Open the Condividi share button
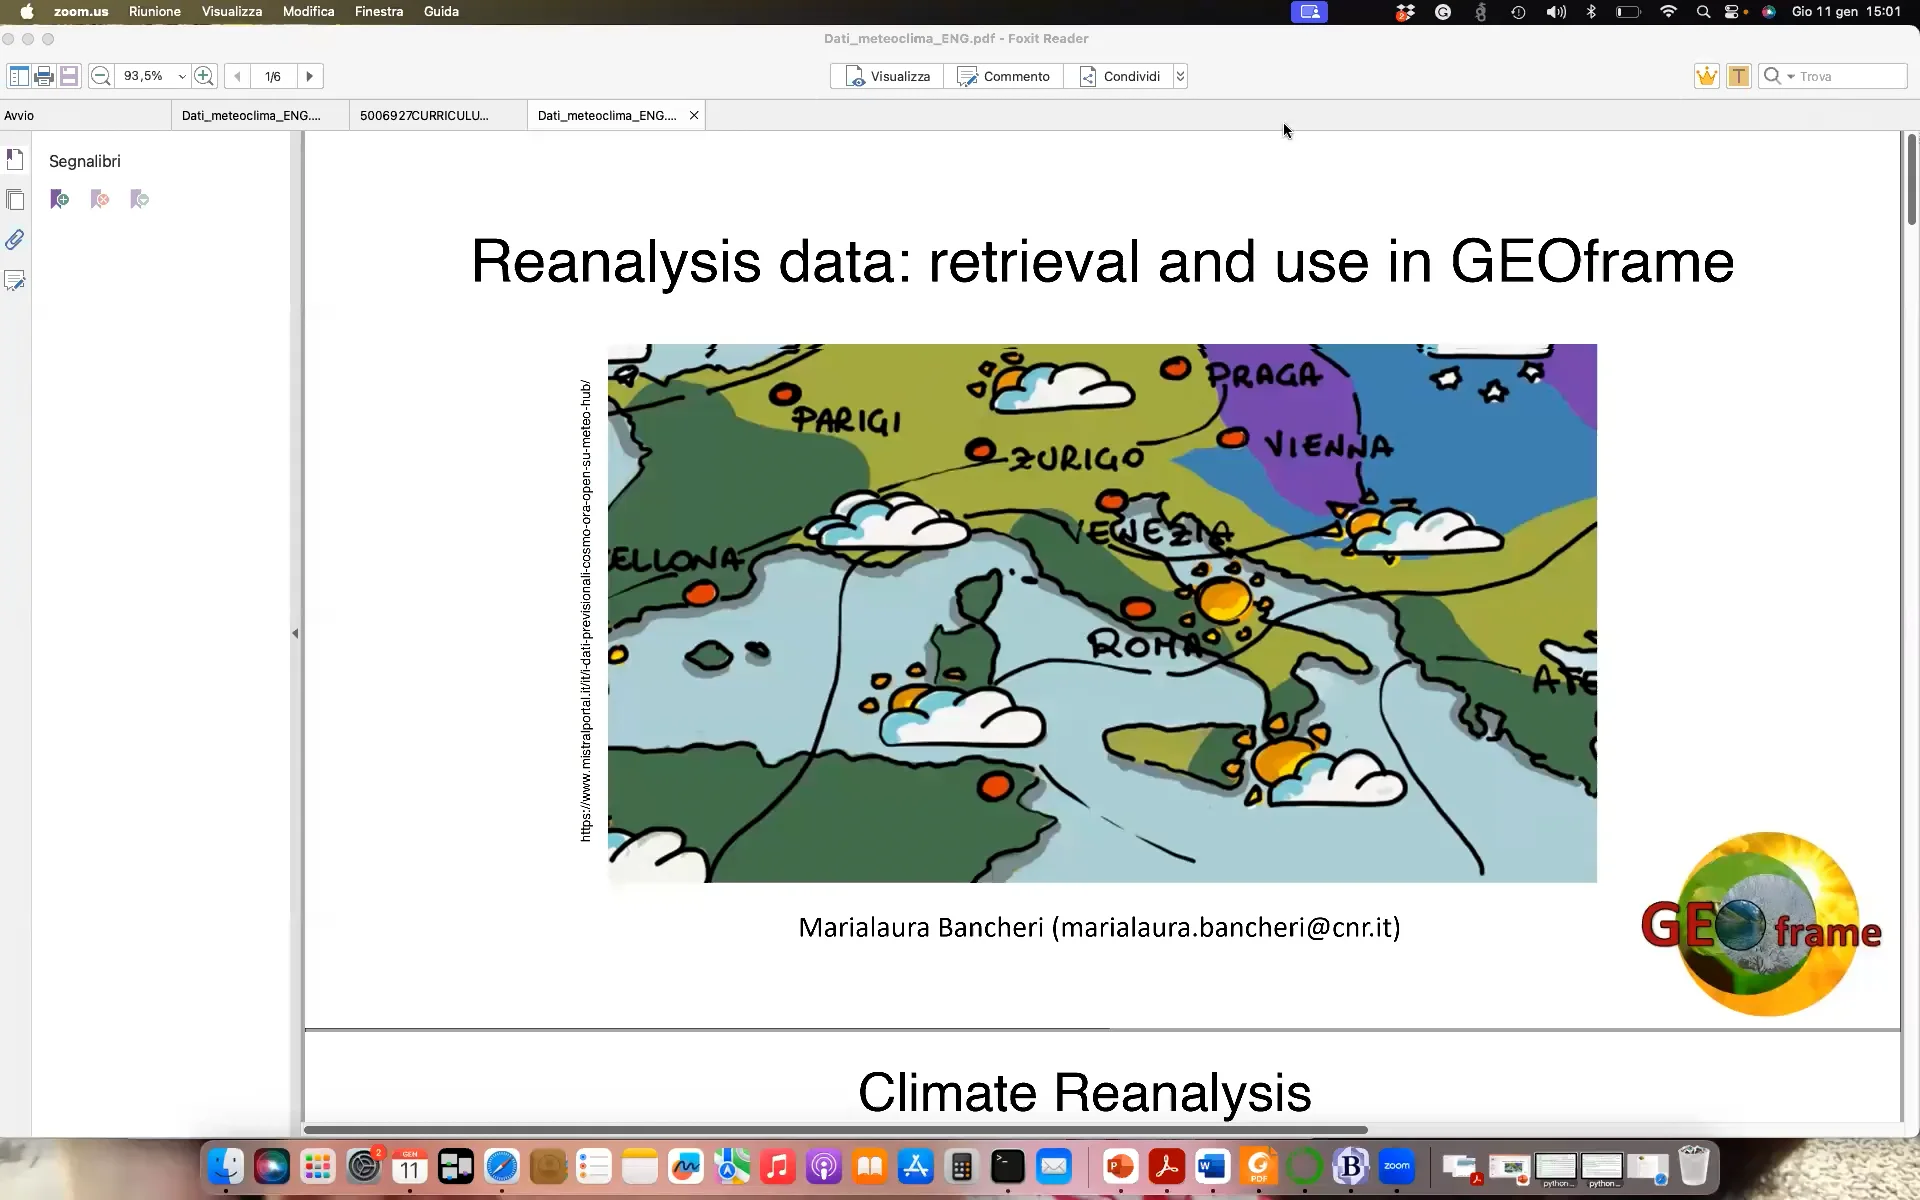This screenshot has height=1200, width=1920. click(x=1119, y=76)
